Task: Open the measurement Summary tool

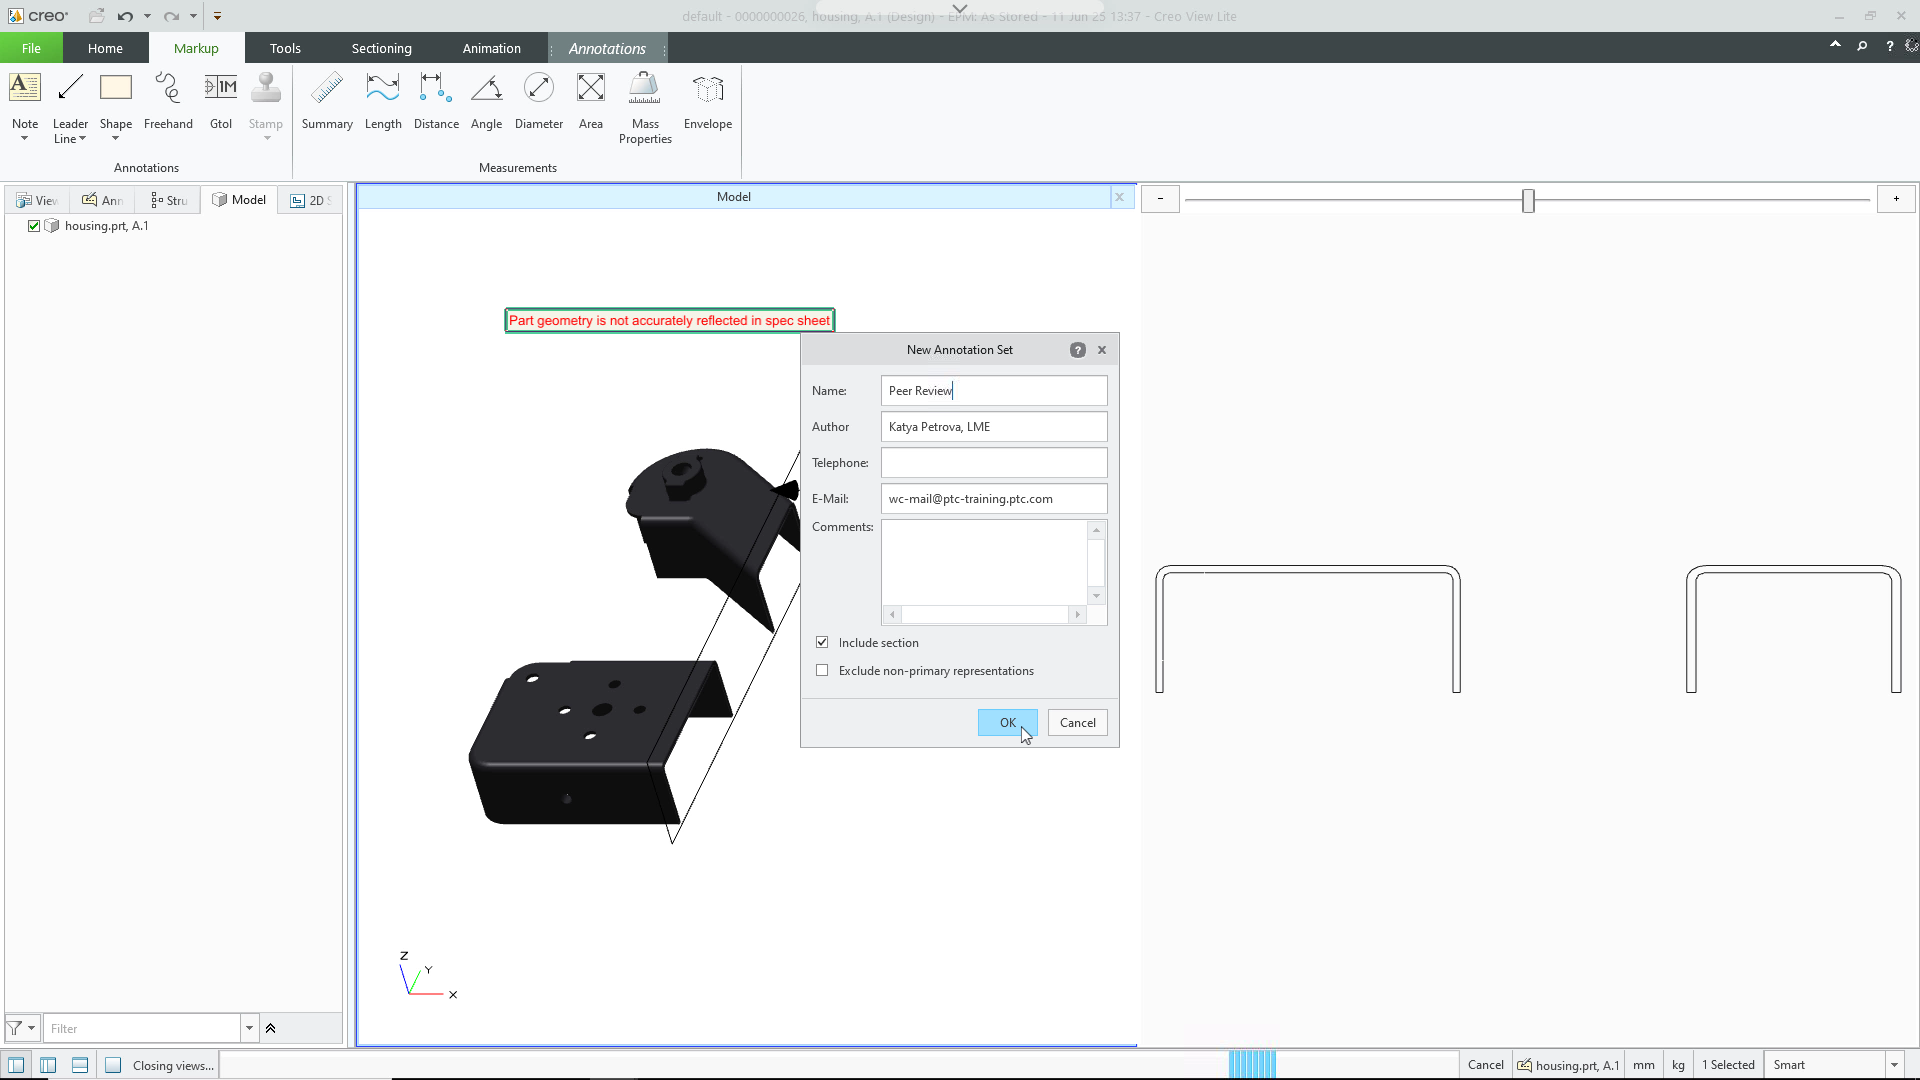Action: tap(327, 100)
